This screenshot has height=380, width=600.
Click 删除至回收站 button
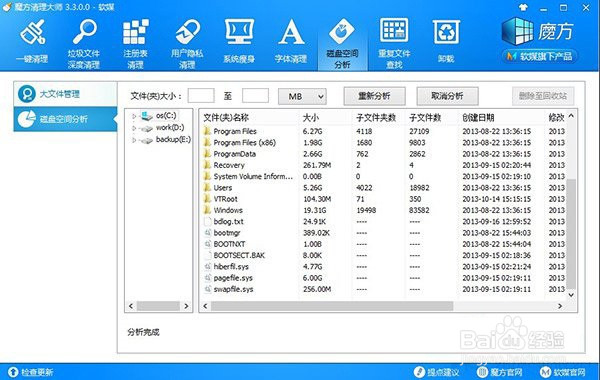543,96
